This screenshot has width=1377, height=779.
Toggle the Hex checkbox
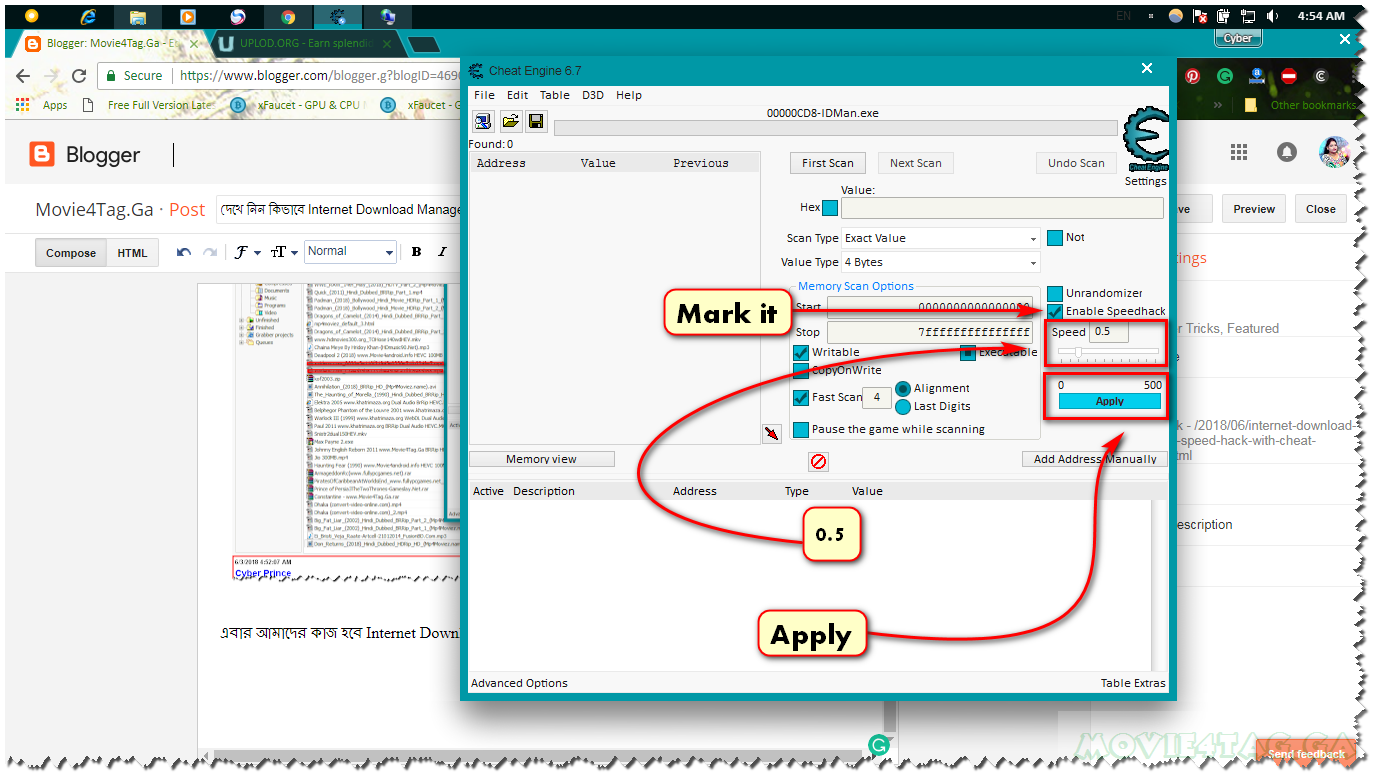[x=830, y=208]
